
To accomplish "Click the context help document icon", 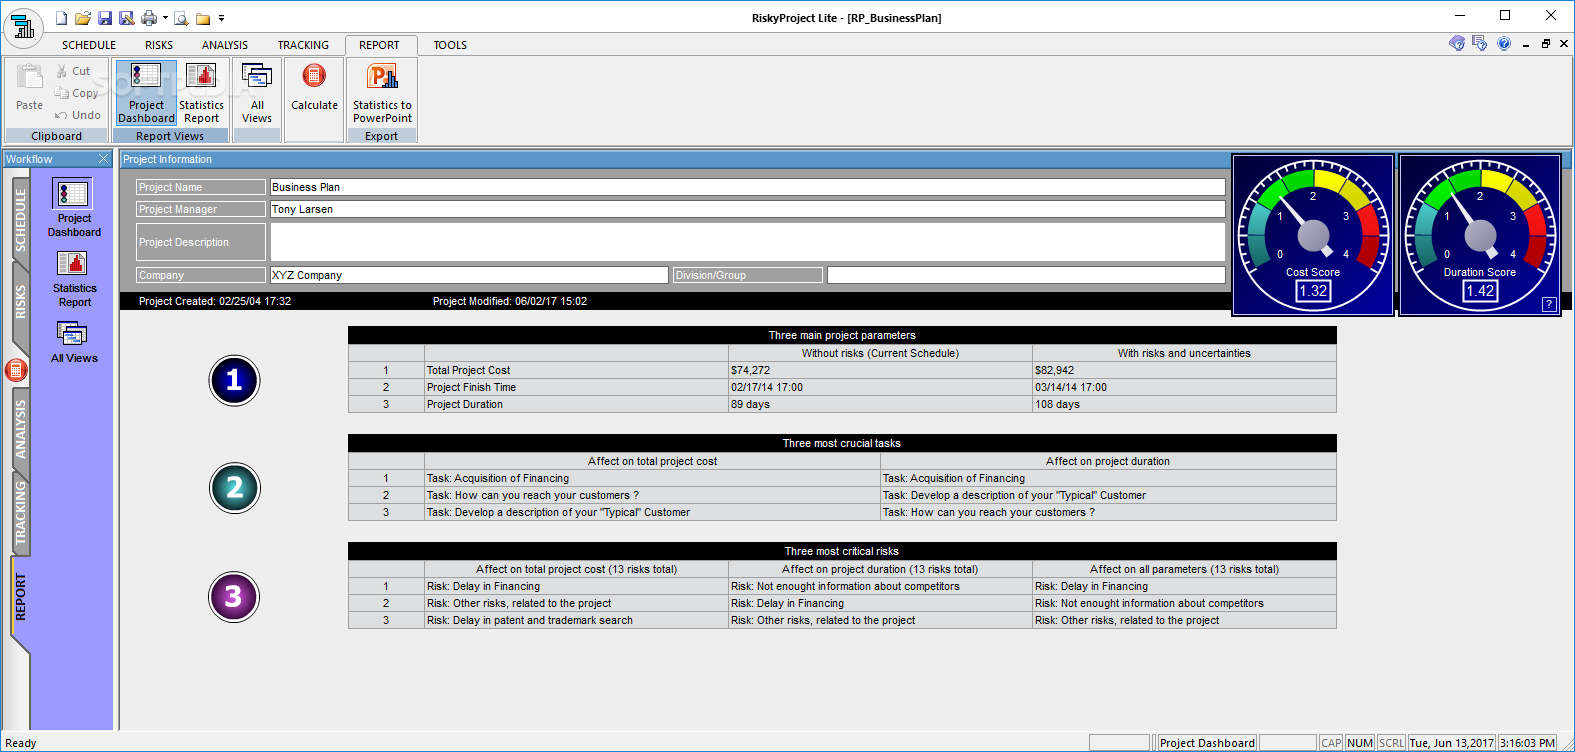I will click(x=1480, y=44).
